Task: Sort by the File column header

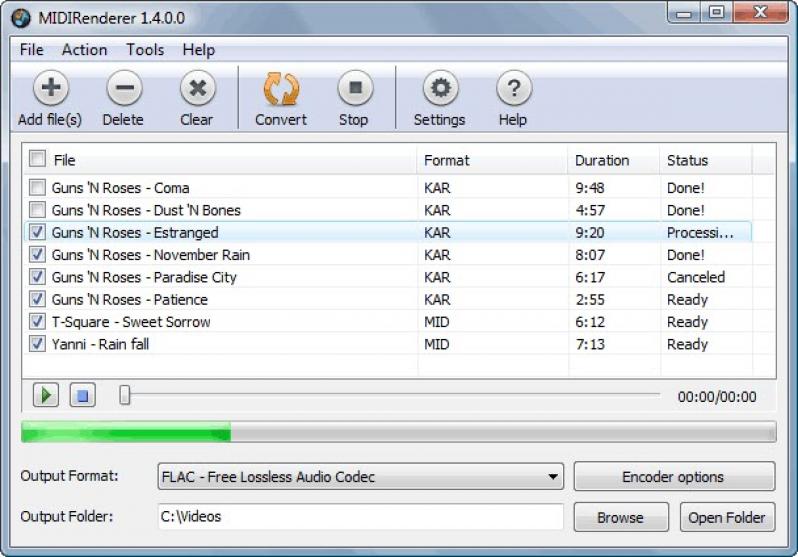Action: 220,160
